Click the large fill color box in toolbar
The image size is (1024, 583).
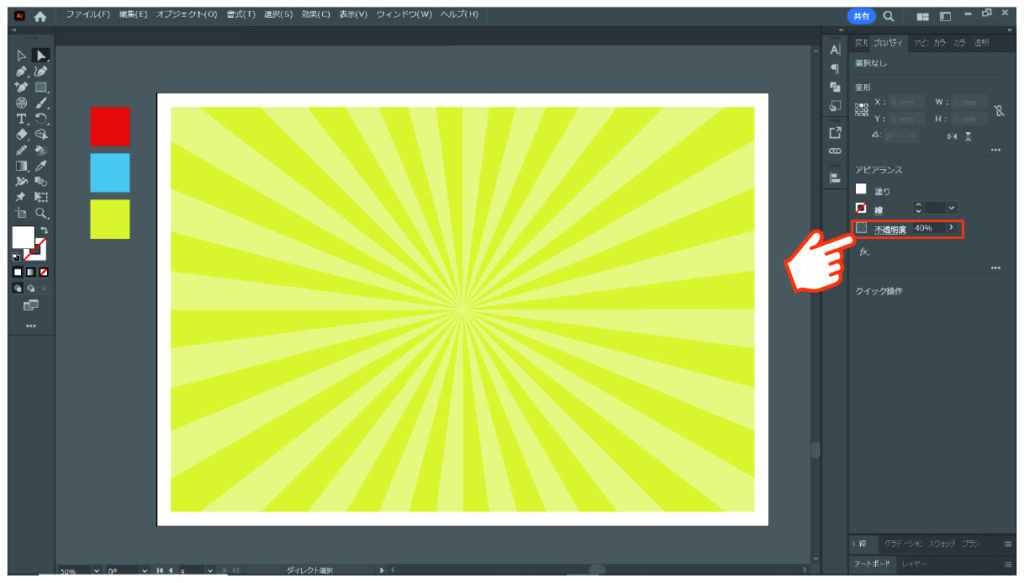(23, 238)
